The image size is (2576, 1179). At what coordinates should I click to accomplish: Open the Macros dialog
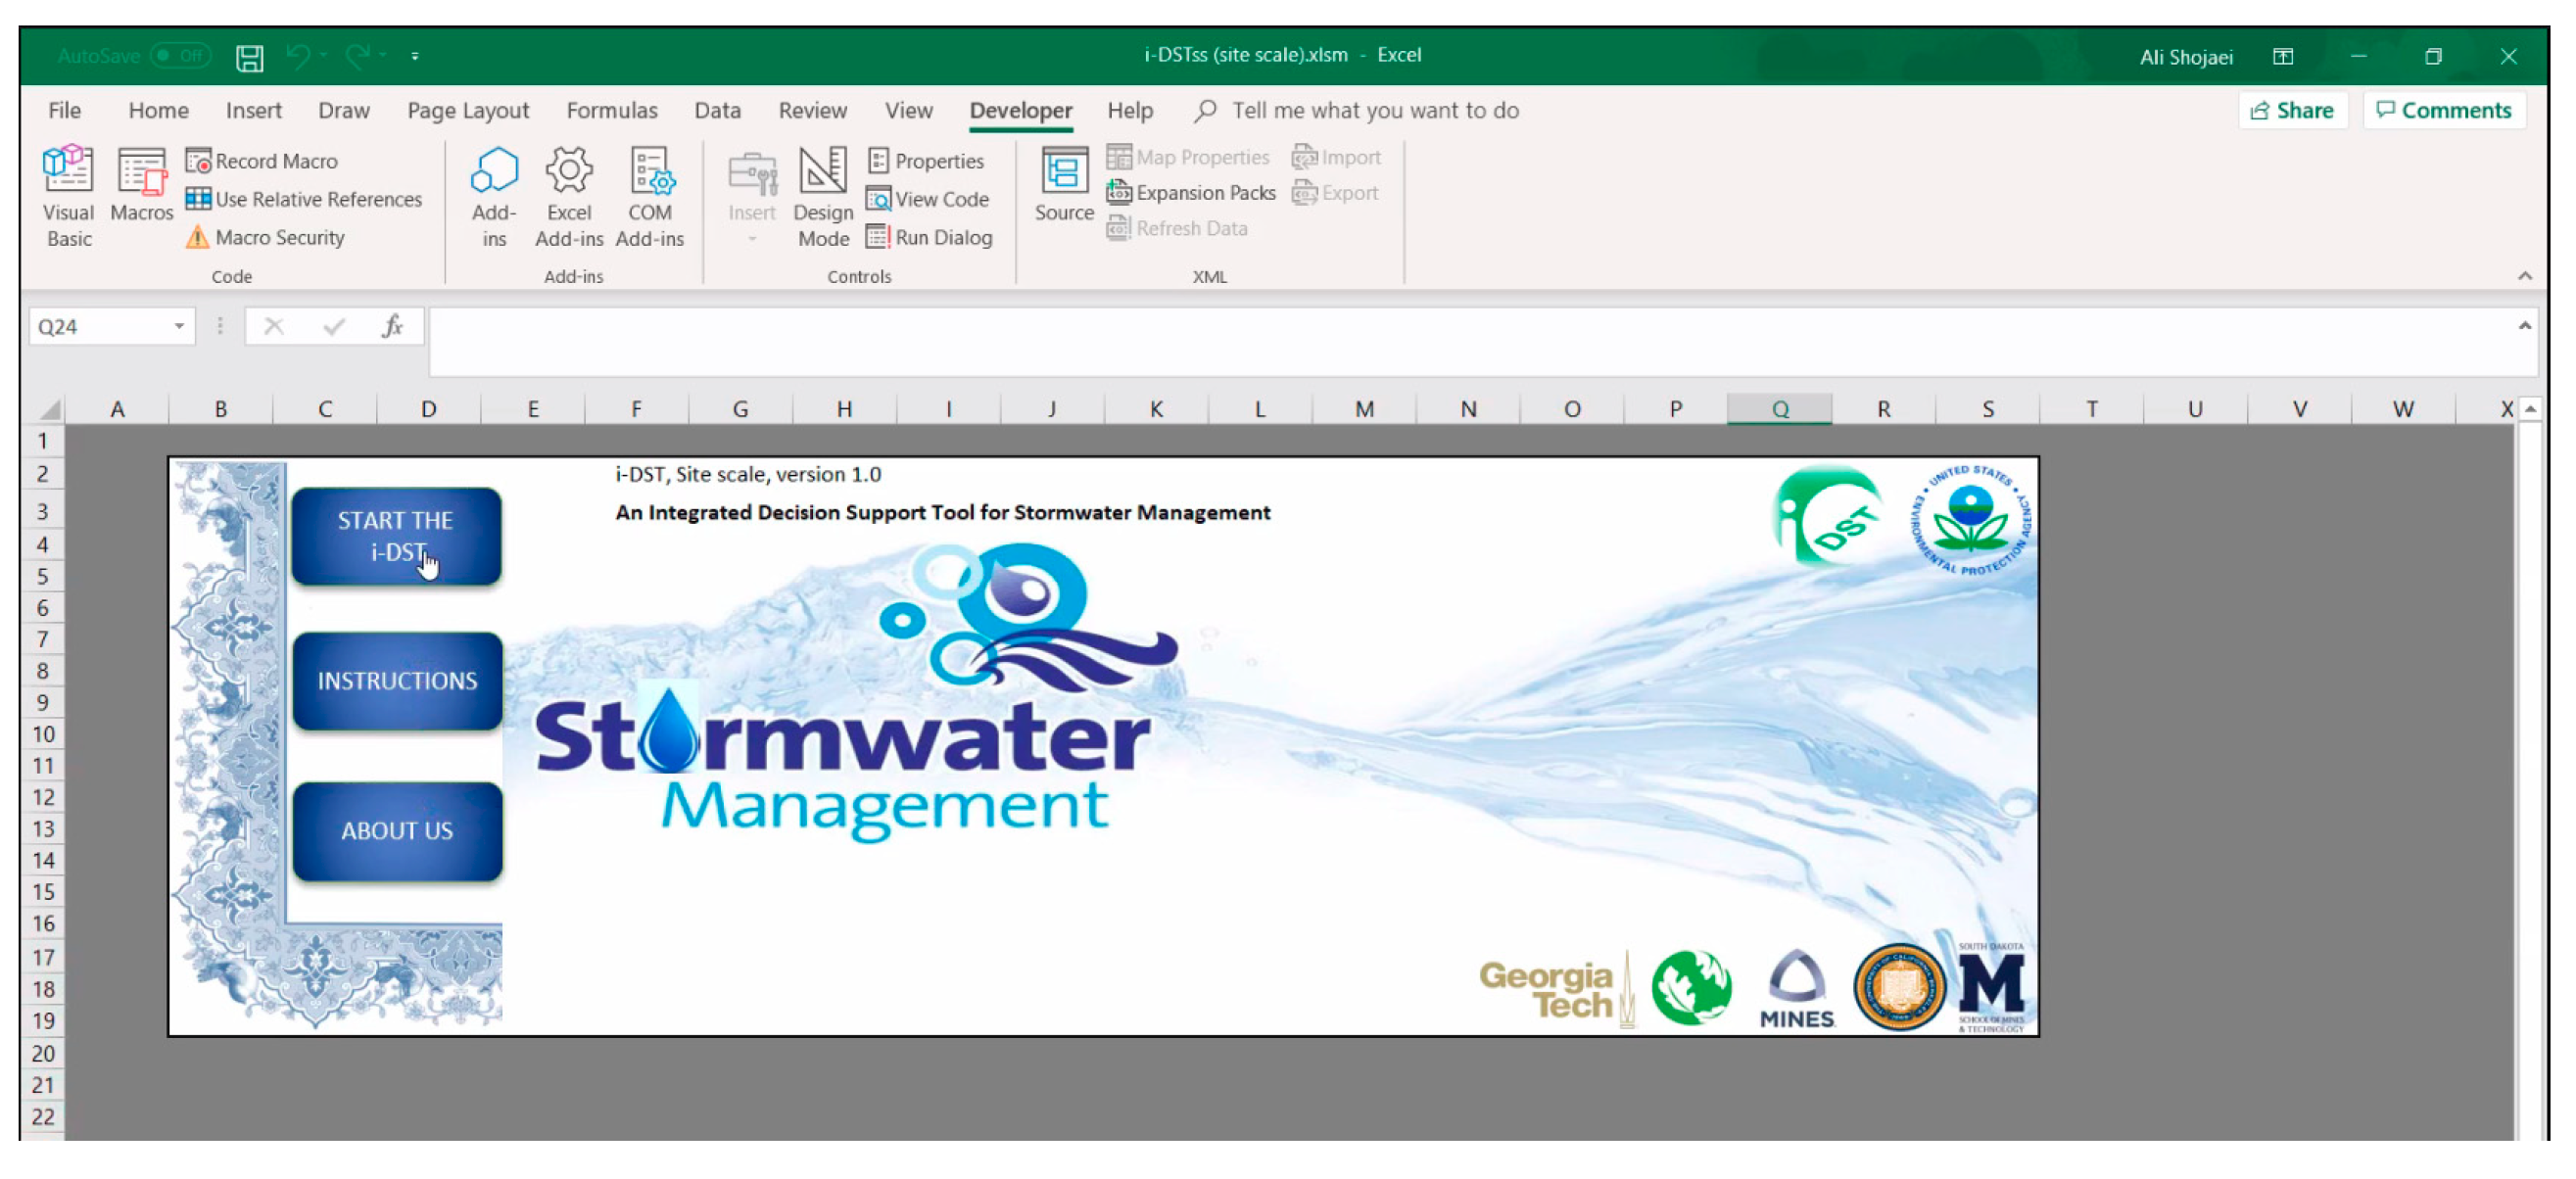[141, 185]
